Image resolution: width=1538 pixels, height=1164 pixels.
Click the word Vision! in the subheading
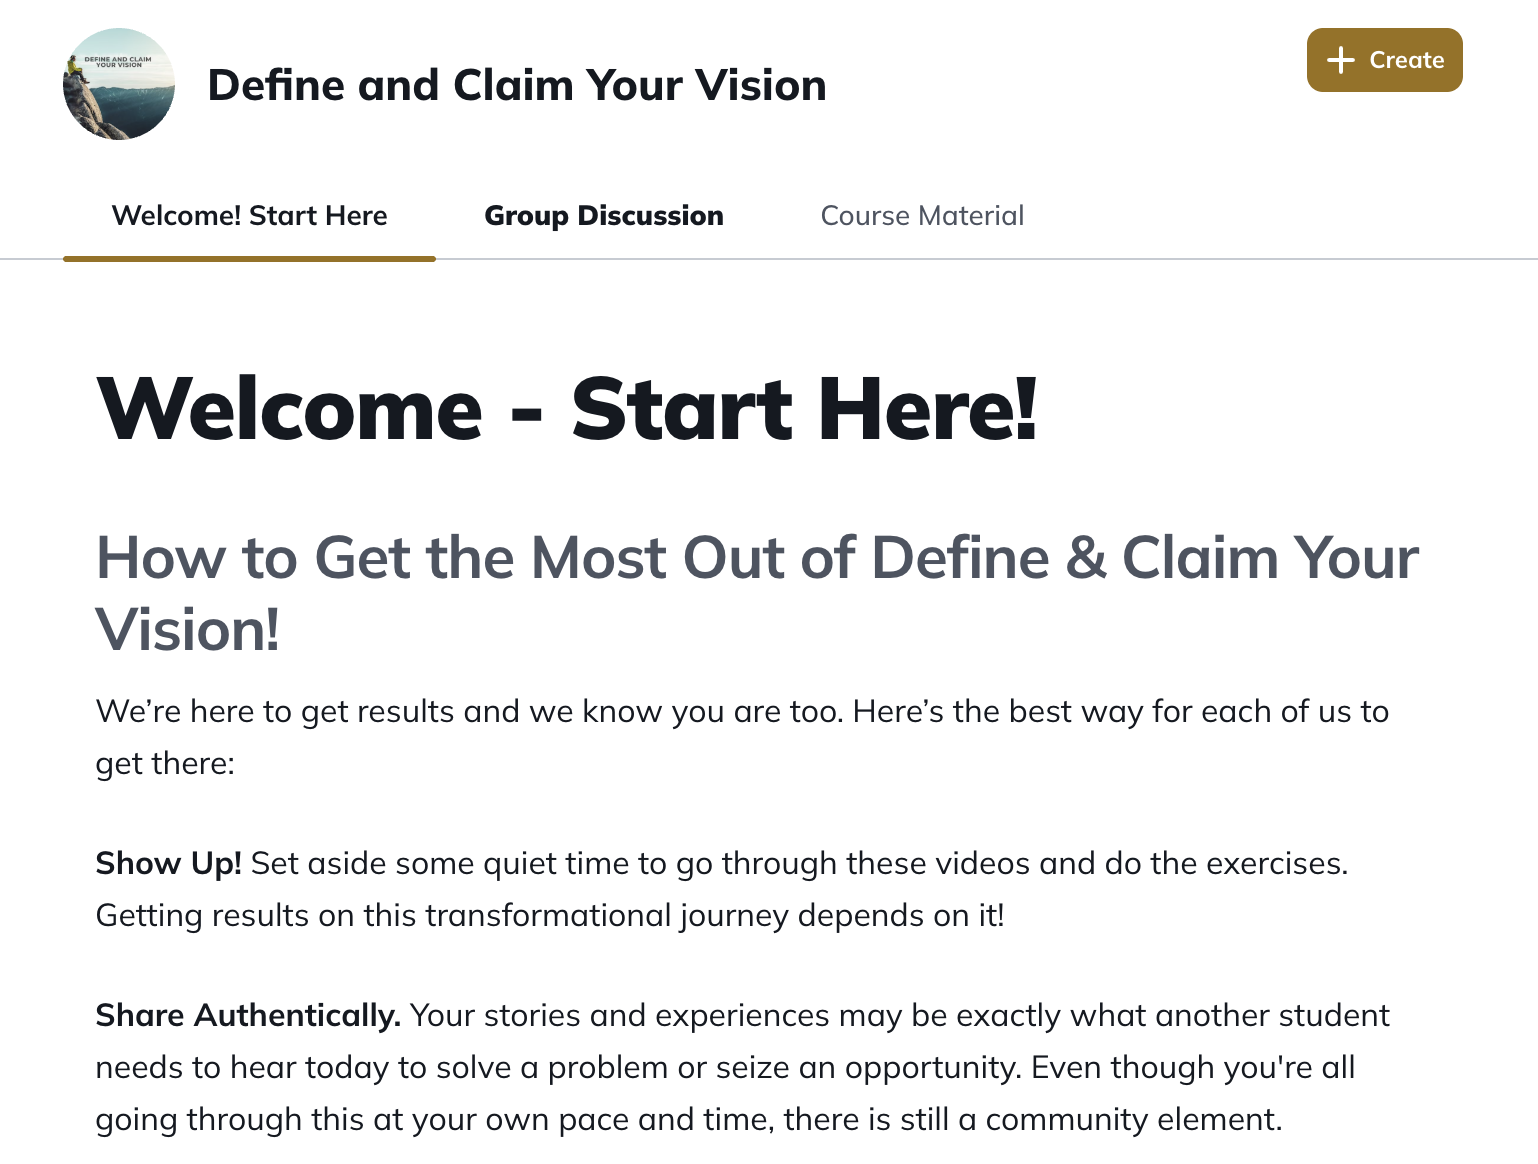[x=188, y=630]
